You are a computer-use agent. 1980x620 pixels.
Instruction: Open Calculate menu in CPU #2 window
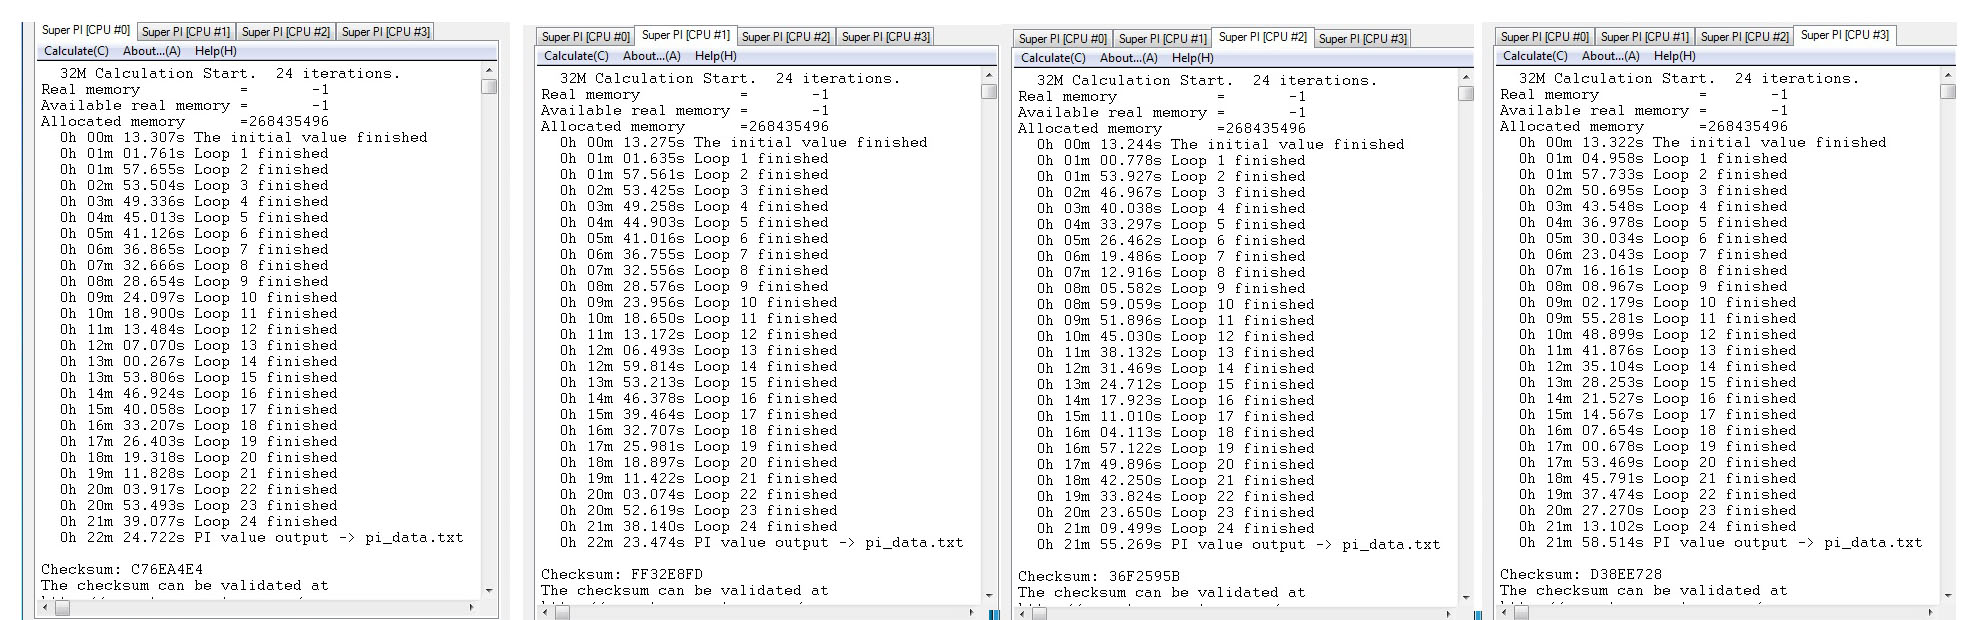pyautogui.click(x=1053, y=58)
